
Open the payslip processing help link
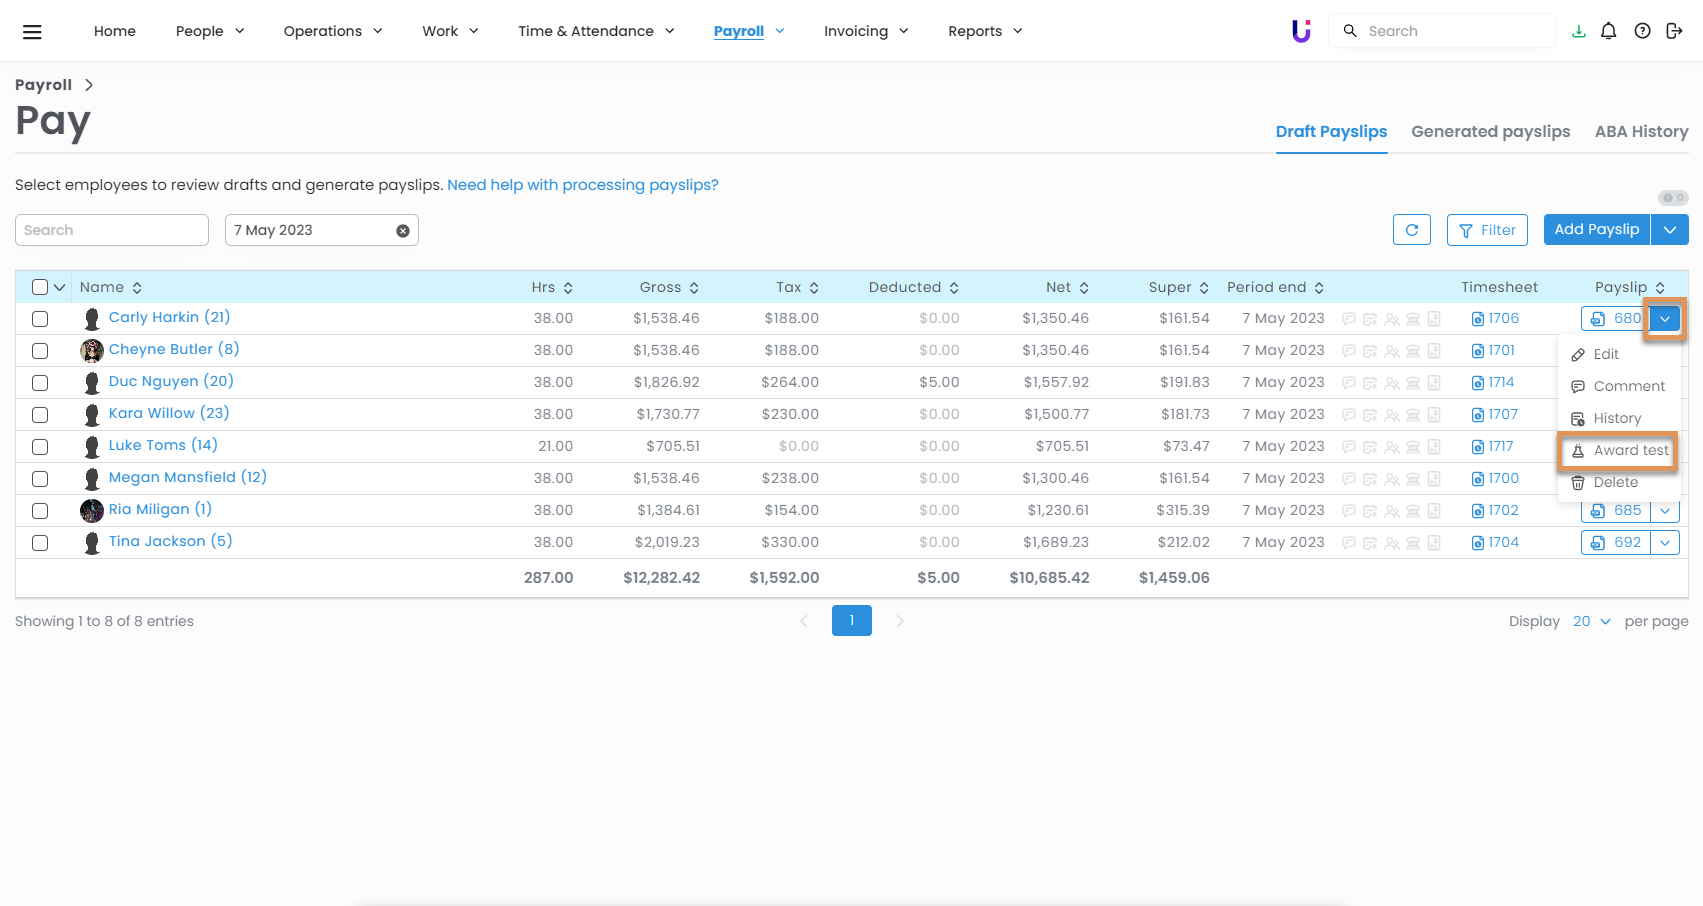[582, 185]
